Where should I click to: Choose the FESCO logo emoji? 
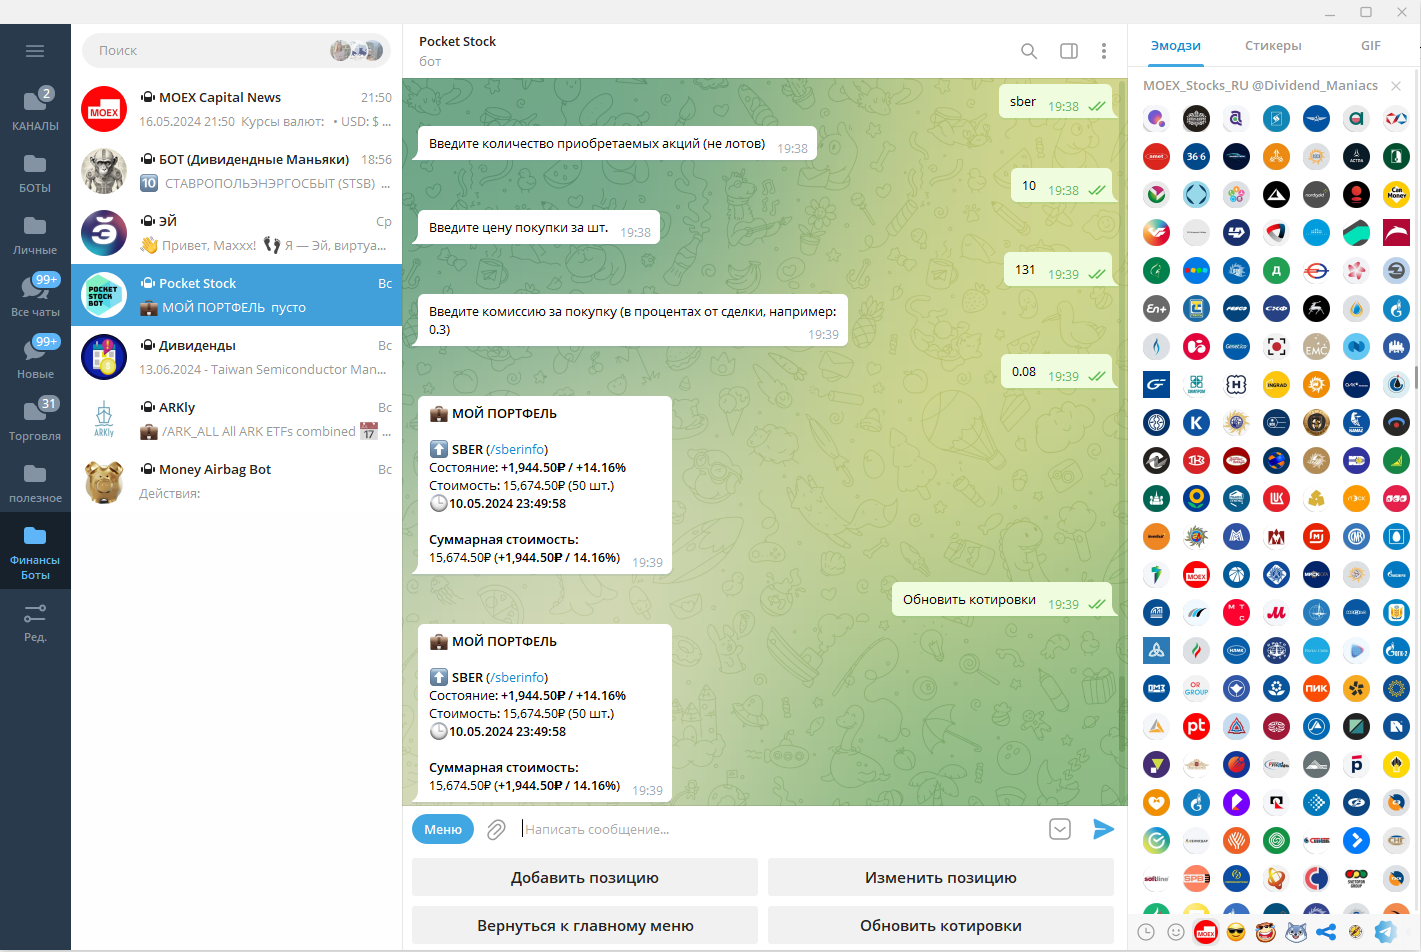pyautogui.click(x=1236, y=308)
